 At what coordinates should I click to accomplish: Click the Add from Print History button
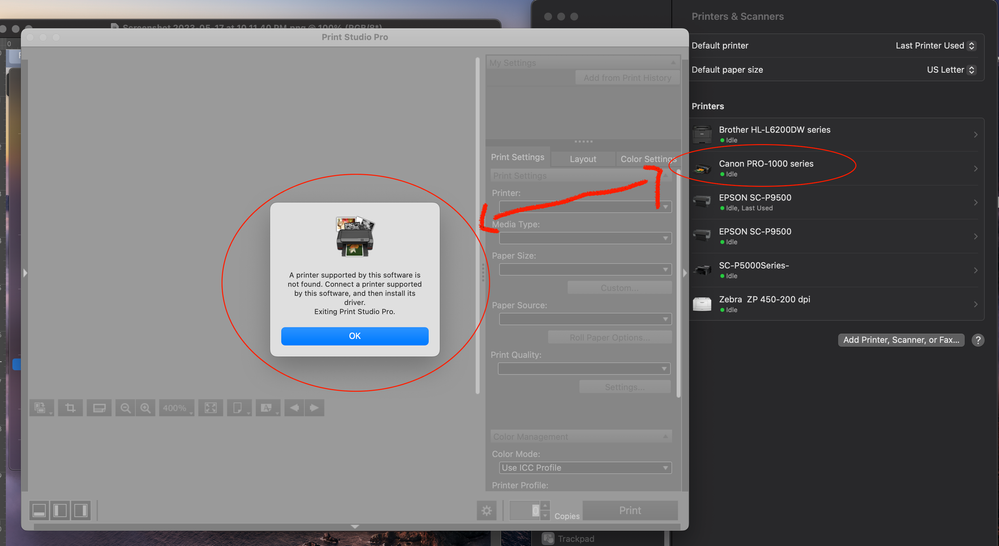coord(628,78)
